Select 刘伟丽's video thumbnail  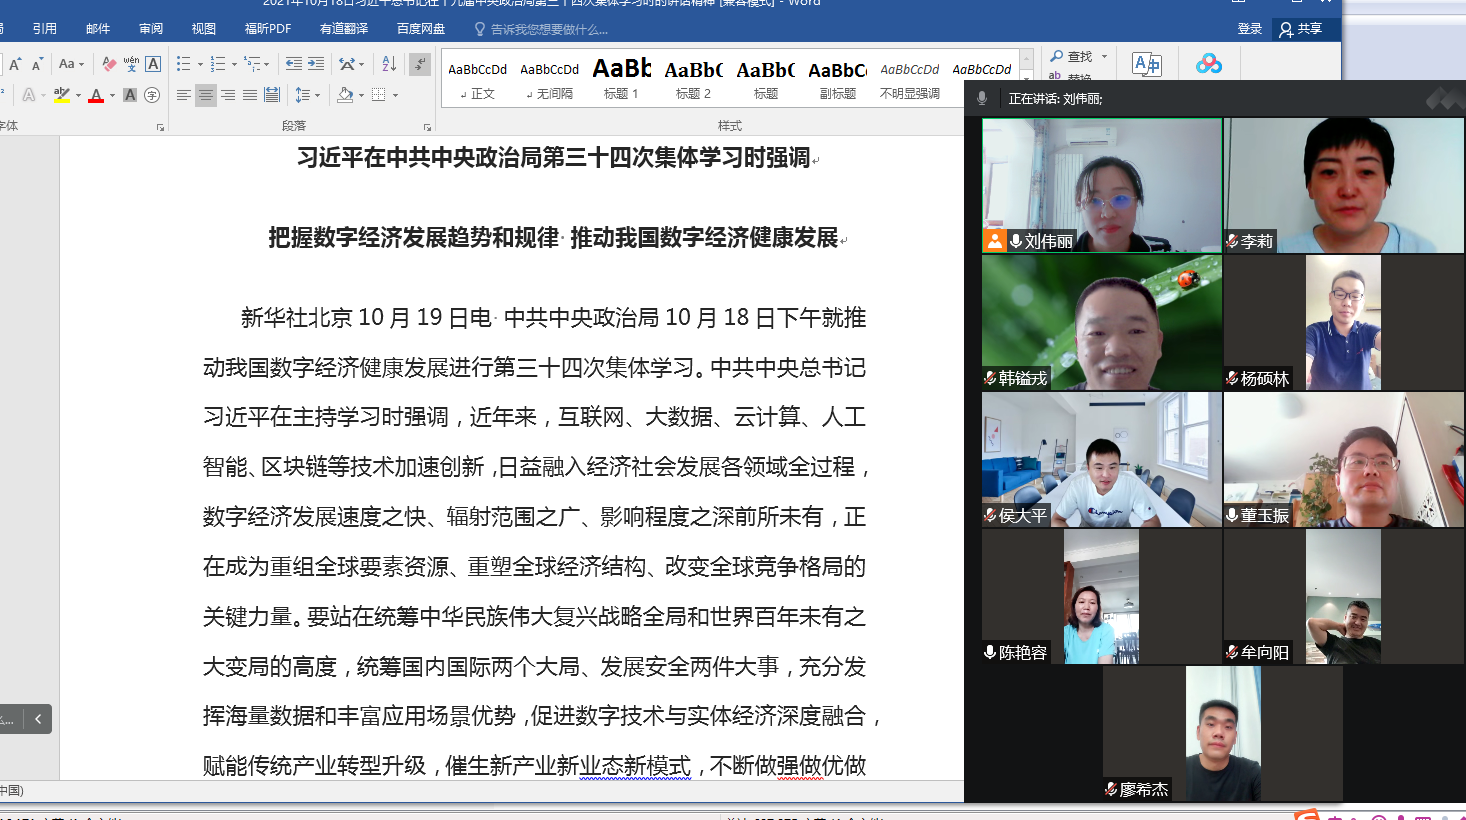point(1102,185)
